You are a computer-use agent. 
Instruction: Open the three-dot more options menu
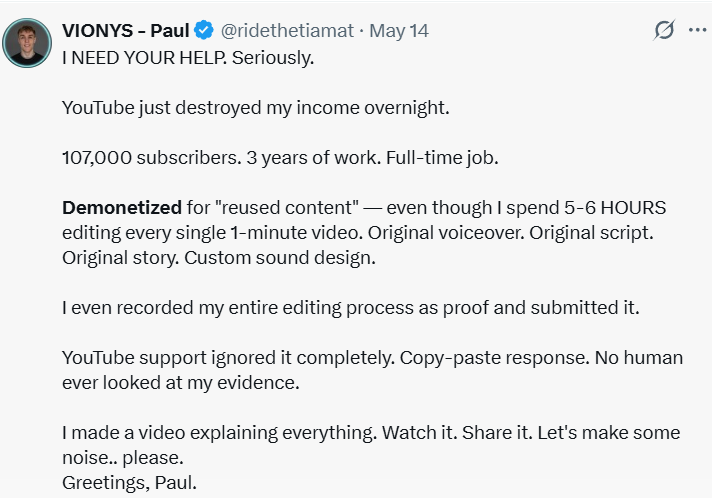(x=697, y=30)
